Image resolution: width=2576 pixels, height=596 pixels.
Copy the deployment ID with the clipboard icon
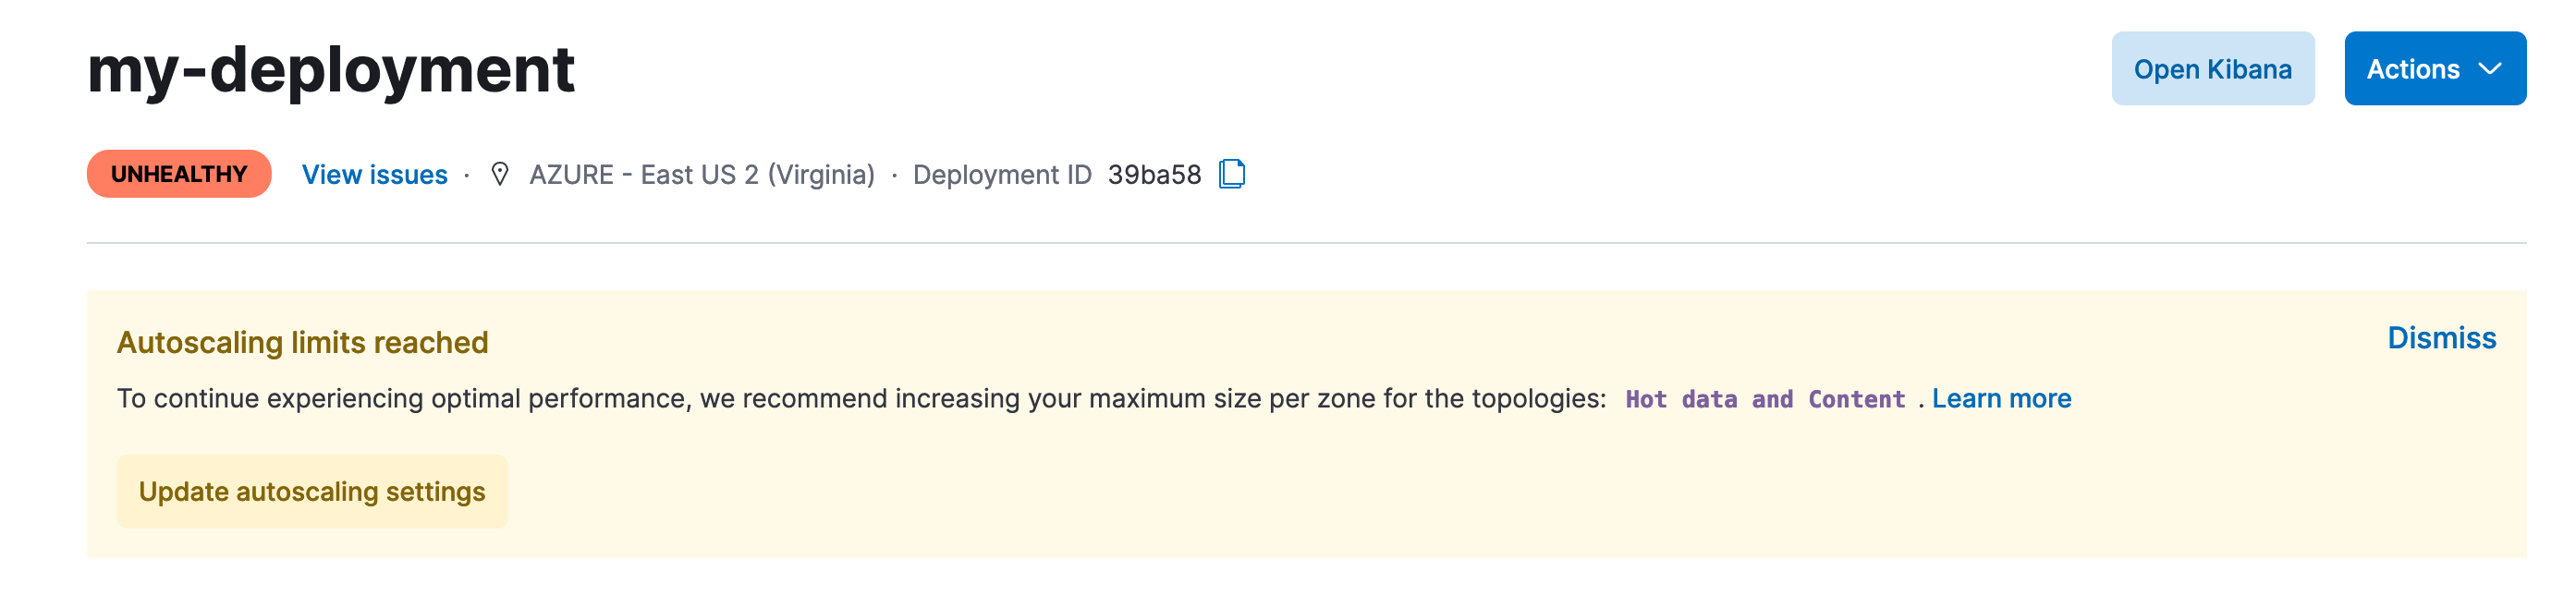[1232, 174]
